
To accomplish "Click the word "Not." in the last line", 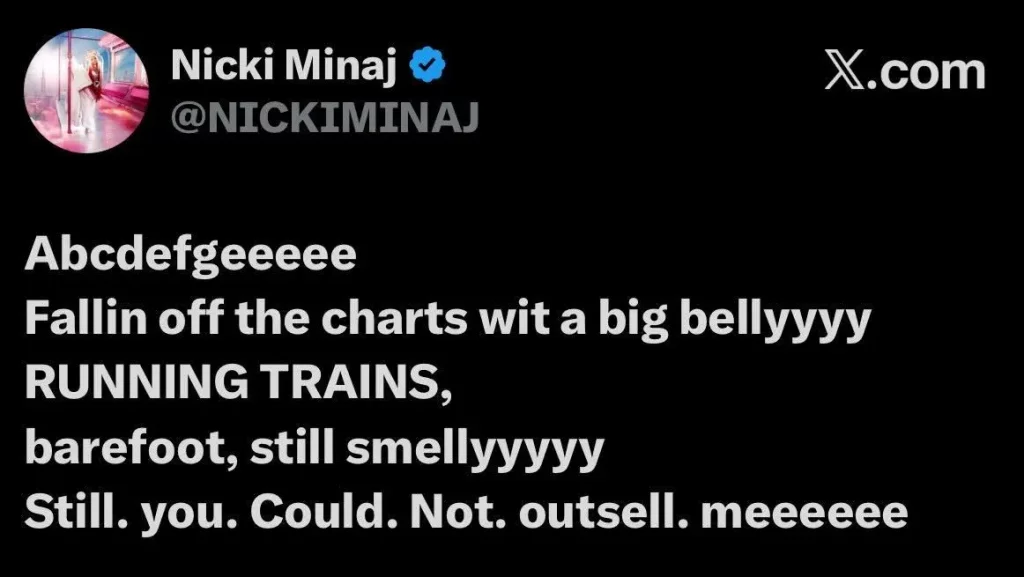I will (459, 512).
